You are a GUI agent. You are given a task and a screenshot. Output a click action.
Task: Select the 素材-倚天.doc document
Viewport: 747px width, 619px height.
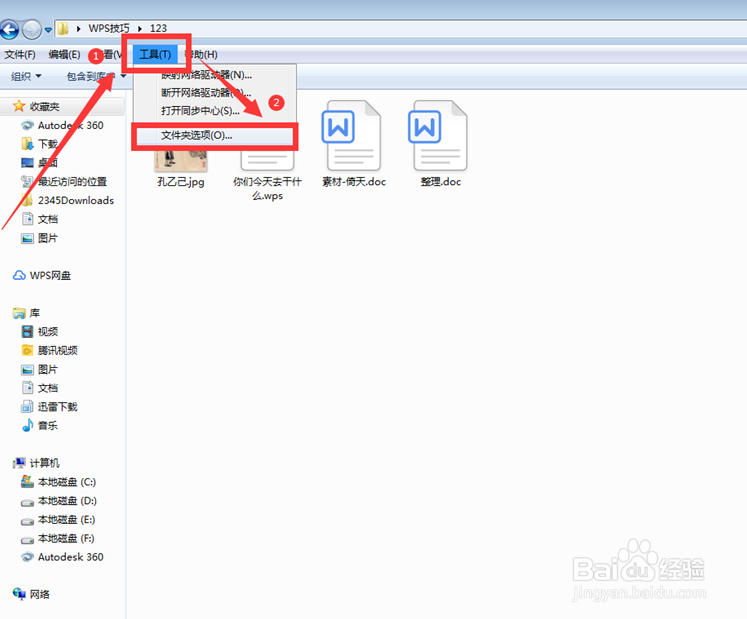pyautogui.click(x=354, y=144)
